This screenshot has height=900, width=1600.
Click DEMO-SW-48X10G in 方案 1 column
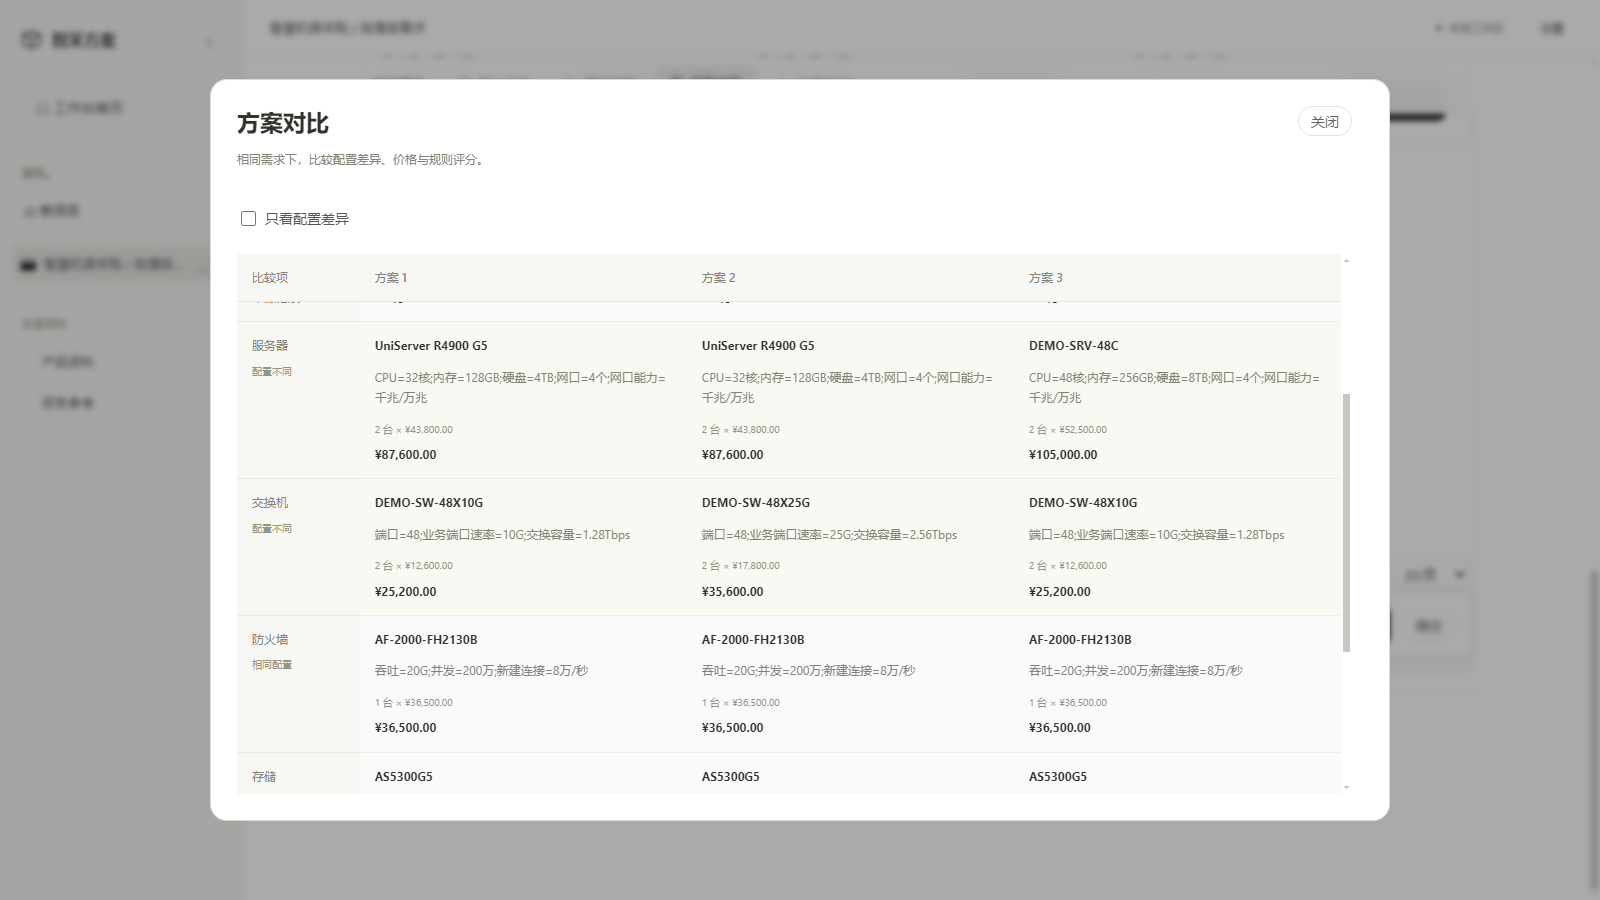(x=428, y=503)
